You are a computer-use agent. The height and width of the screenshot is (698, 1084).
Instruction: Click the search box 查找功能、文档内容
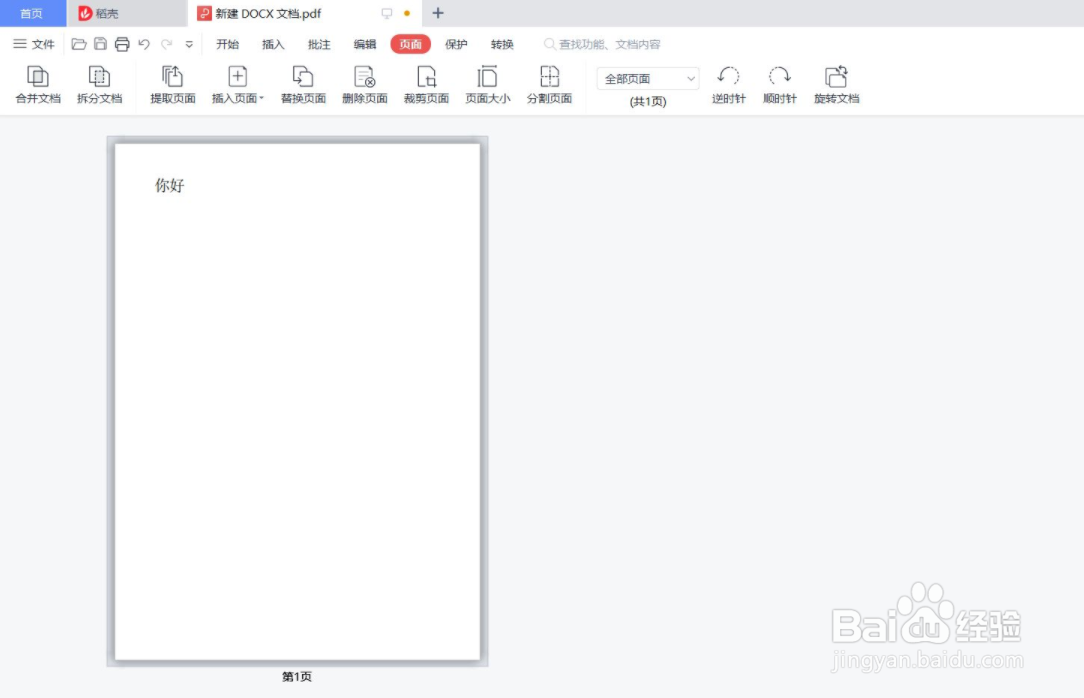click(603, 44)
